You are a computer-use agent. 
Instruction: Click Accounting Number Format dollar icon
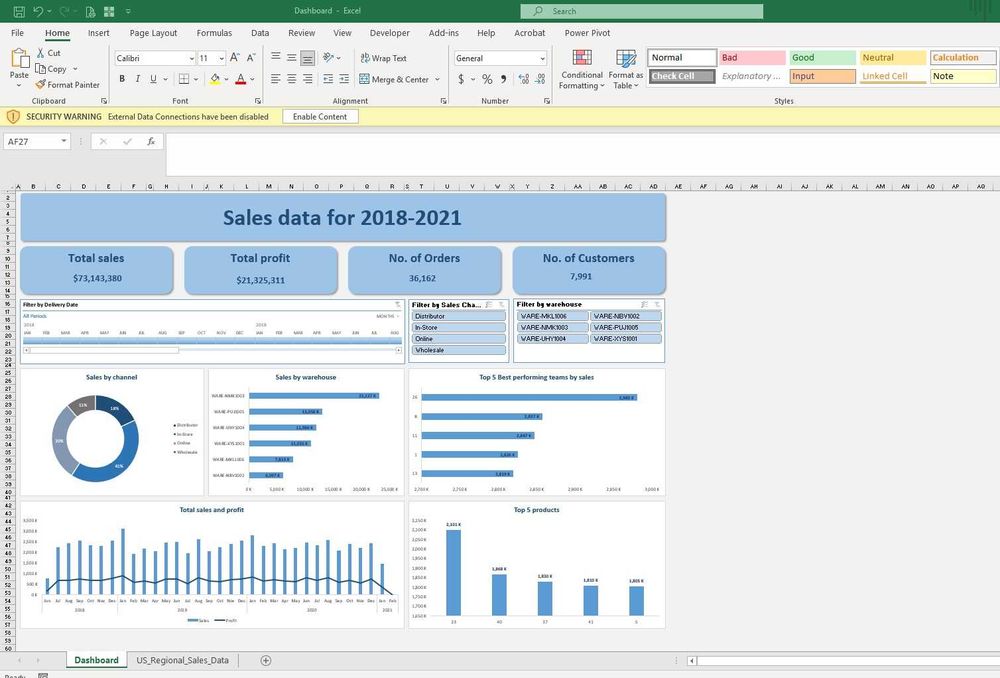461,79
